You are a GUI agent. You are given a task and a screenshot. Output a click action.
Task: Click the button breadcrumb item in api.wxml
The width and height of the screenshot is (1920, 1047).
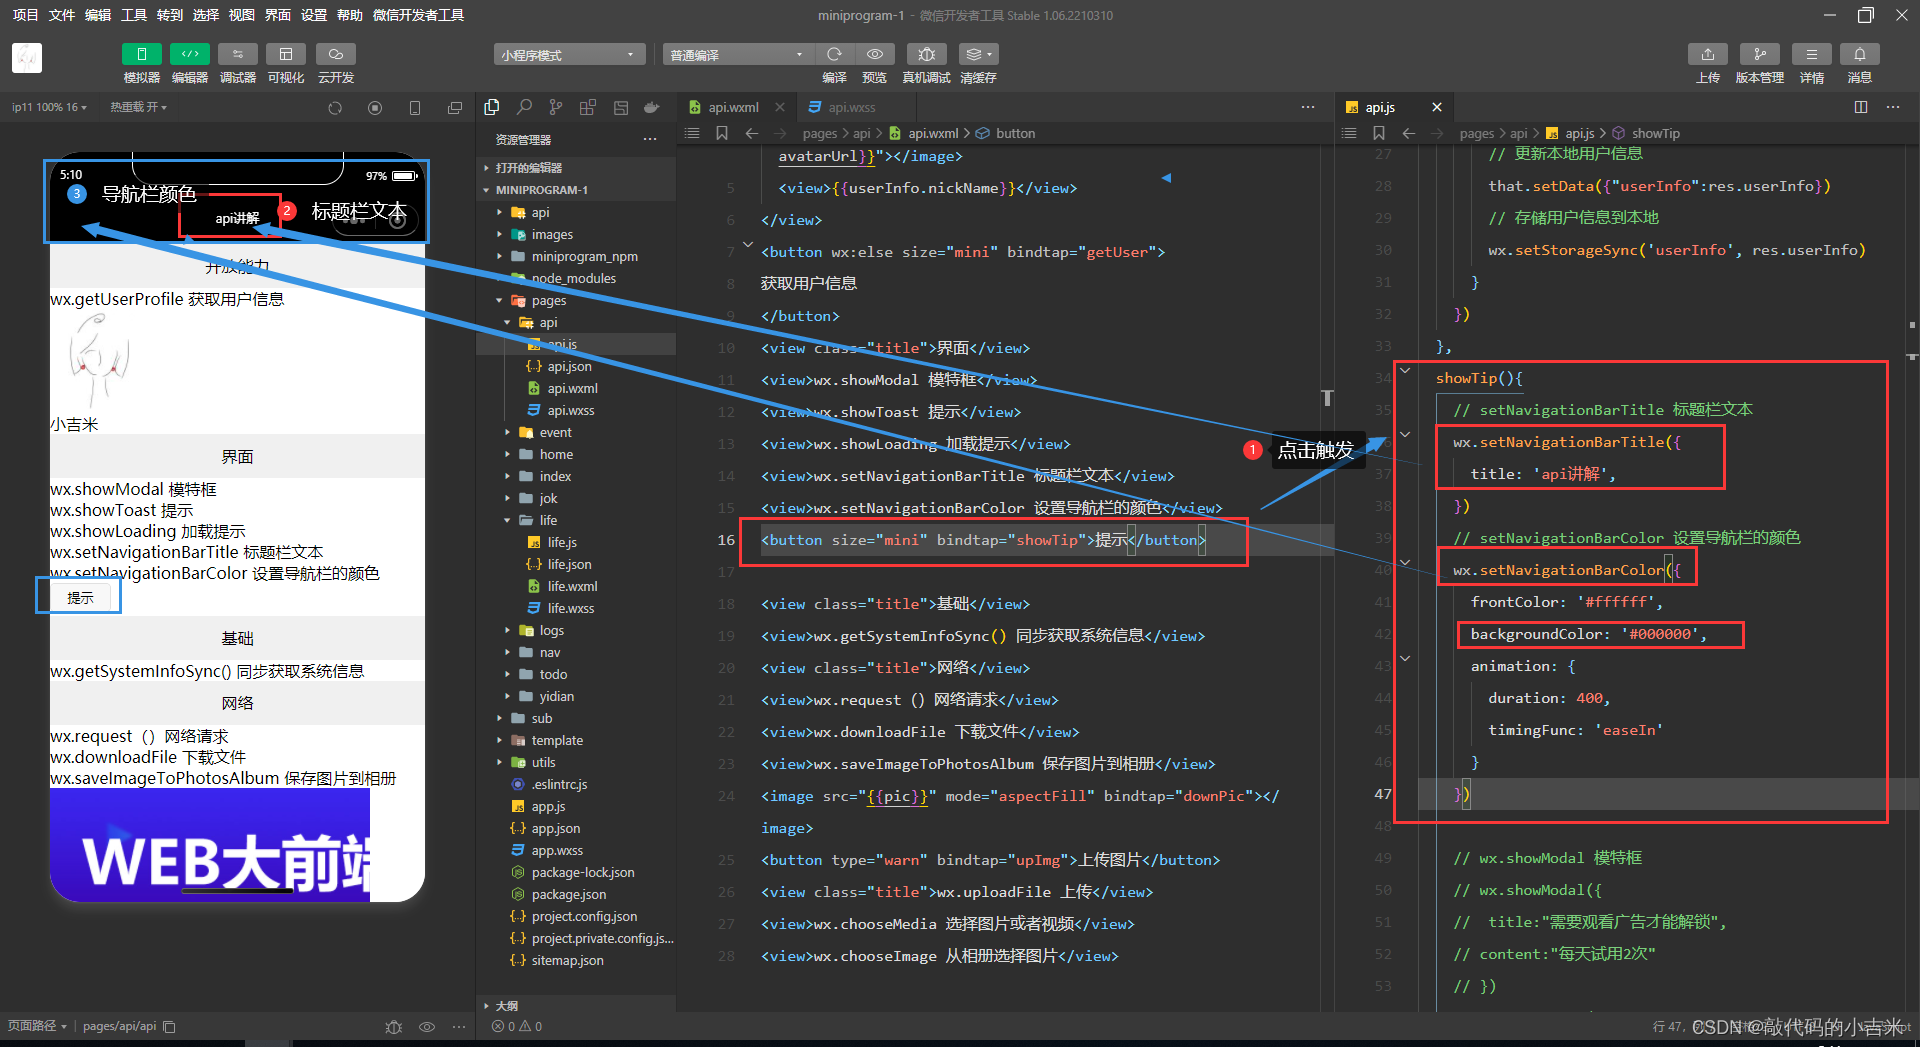click(x=1006, y=133)
